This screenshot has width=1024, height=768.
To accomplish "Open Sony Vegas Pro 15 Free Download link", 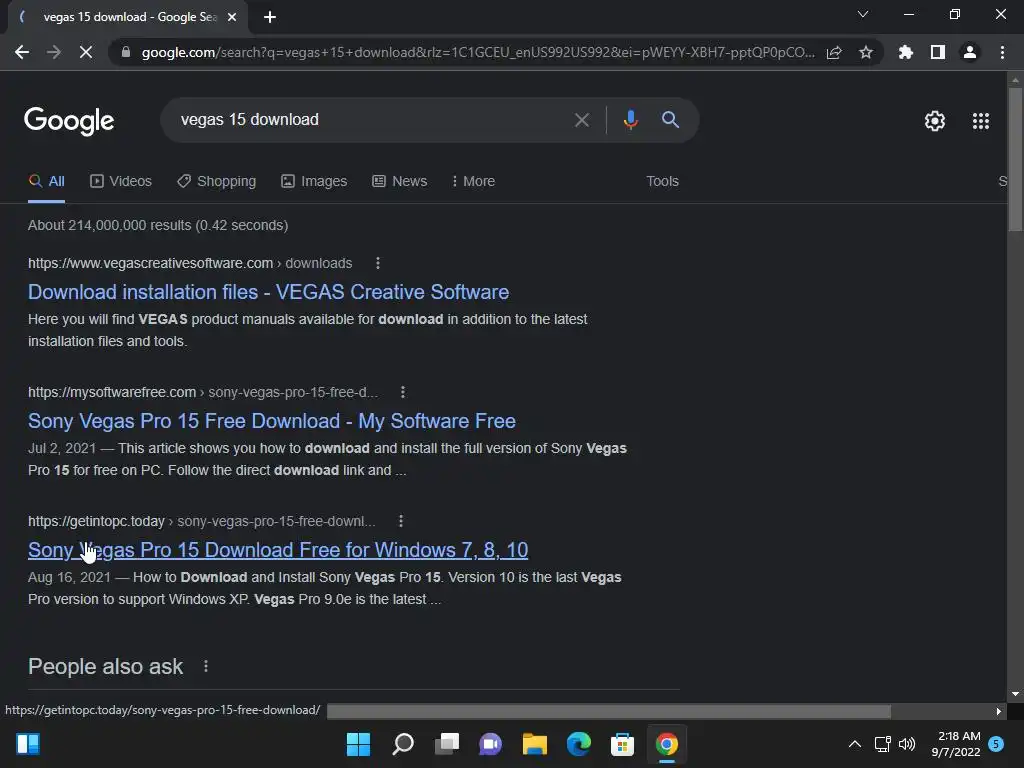I will point(272,421).
